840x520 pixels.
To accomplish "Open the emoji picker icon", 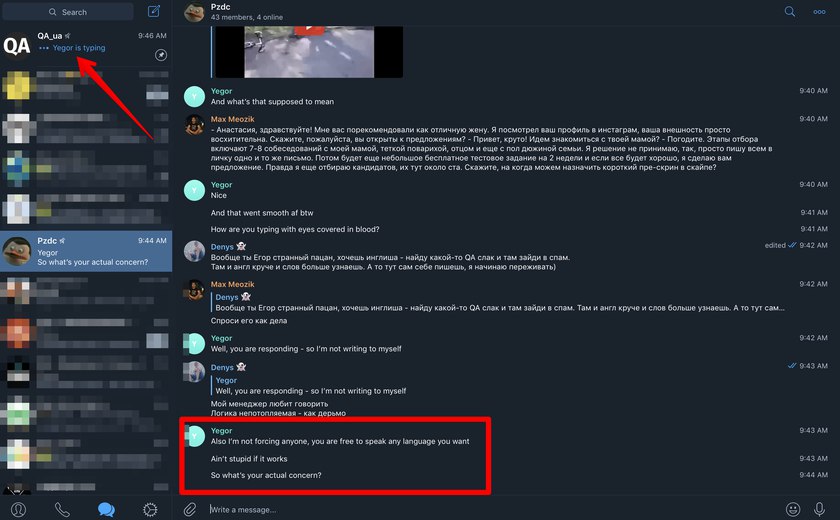I will tap(793, 509).
